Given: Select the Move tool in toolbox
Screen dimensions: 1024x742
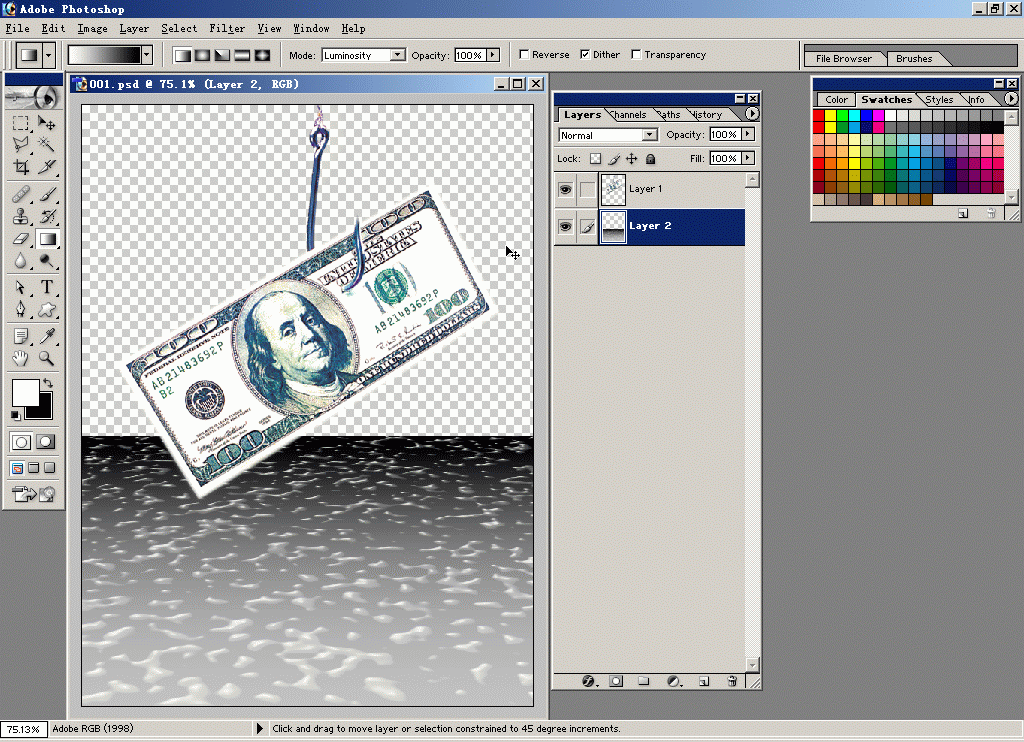Looking at the screenshot, I should coord(46,123).
